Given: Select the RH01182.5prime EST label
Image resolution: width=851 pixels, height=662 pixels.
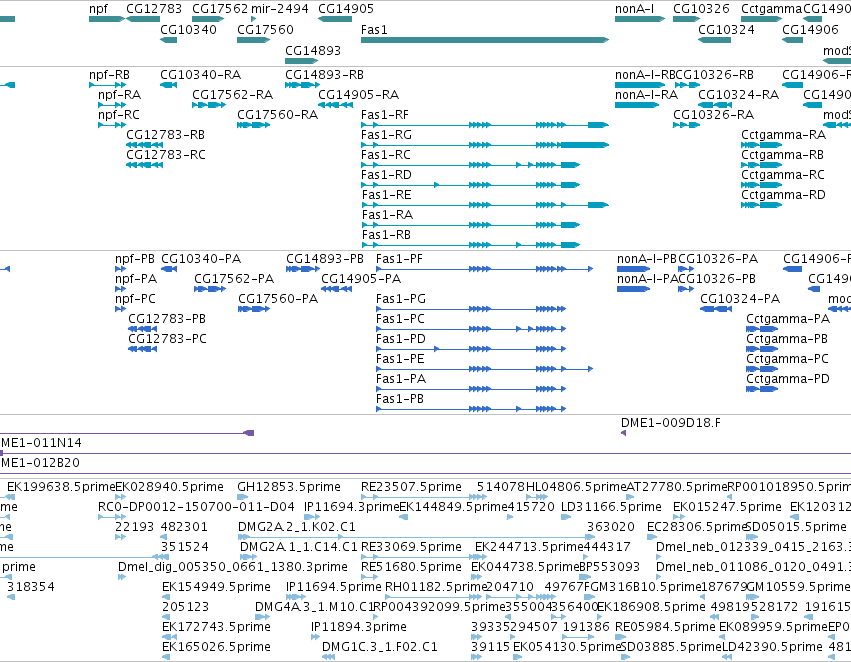Looking at the screenshot, I should point(436,587).
